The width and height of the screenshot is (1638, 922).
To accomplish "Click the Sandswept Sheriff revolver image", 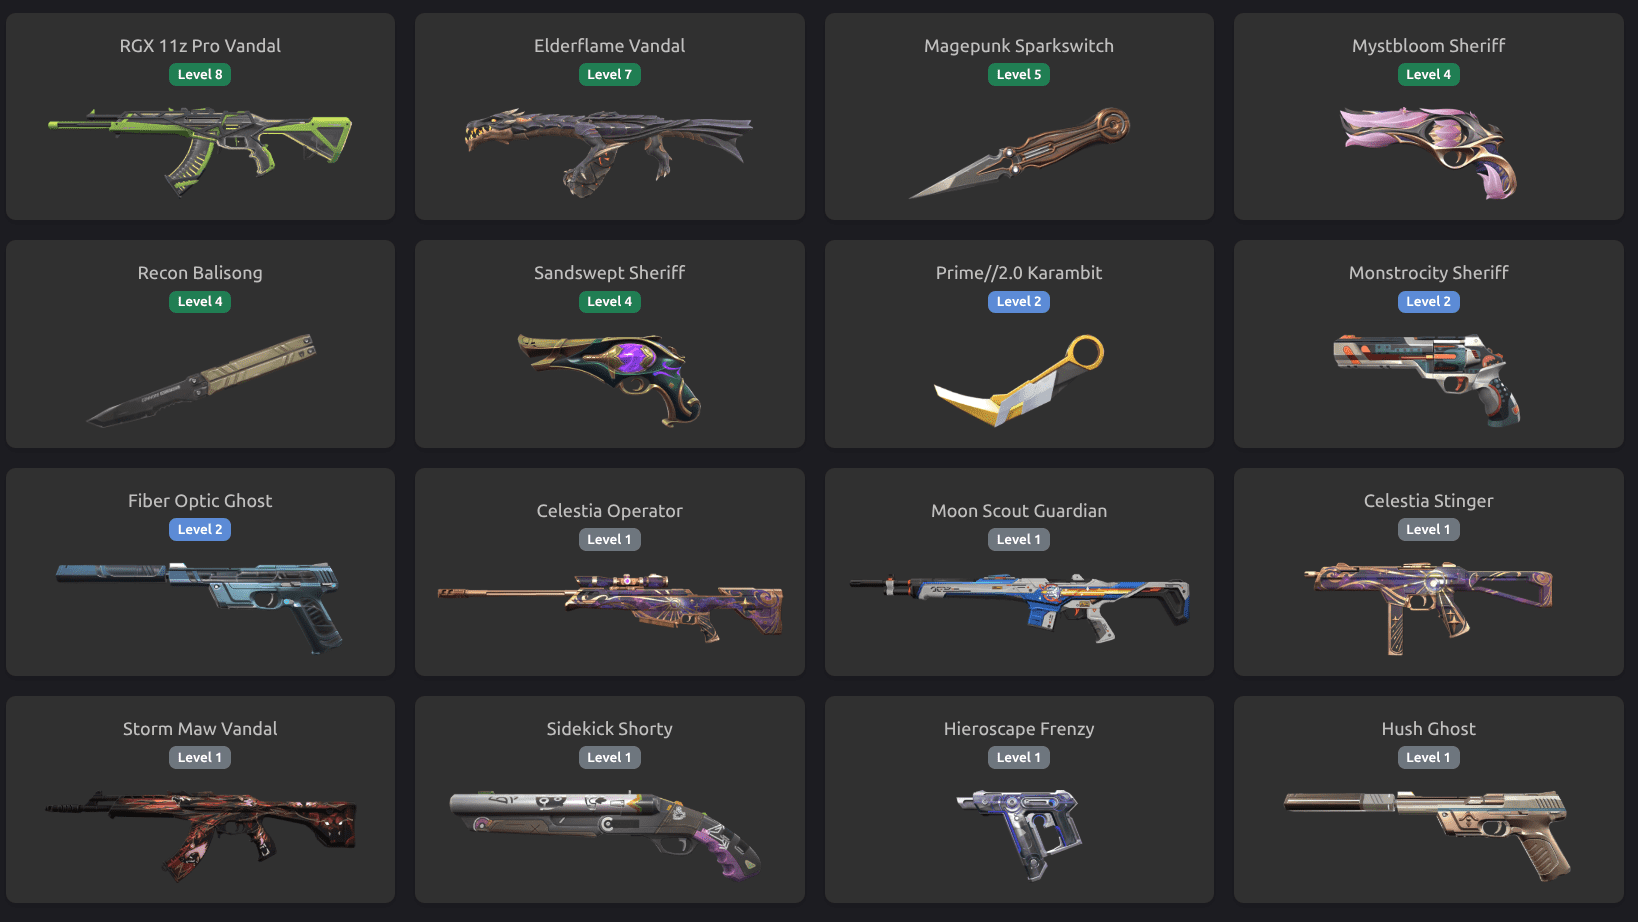I will pos(609,380).
